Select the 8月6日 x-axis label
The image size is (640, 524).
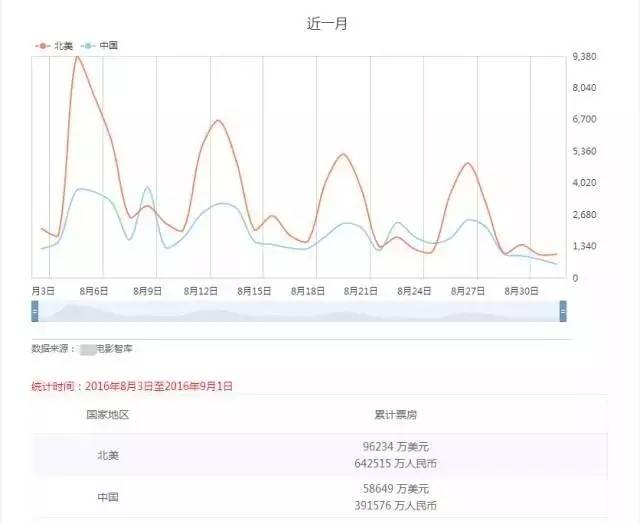94,290
